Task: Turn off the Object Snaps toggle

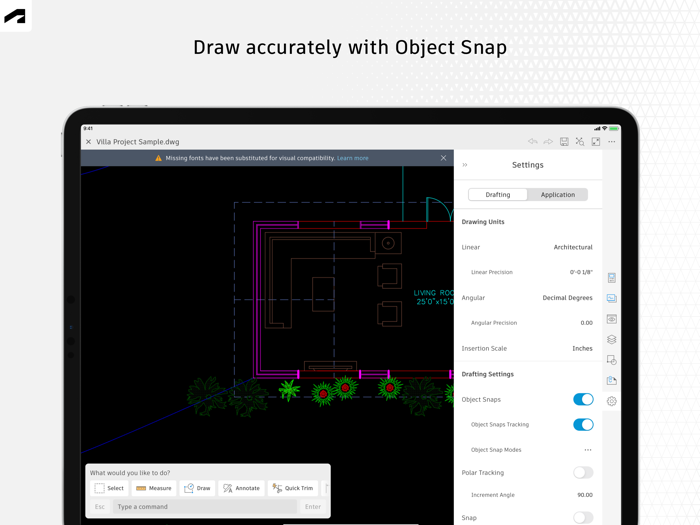Action: (x=583, y=399)
